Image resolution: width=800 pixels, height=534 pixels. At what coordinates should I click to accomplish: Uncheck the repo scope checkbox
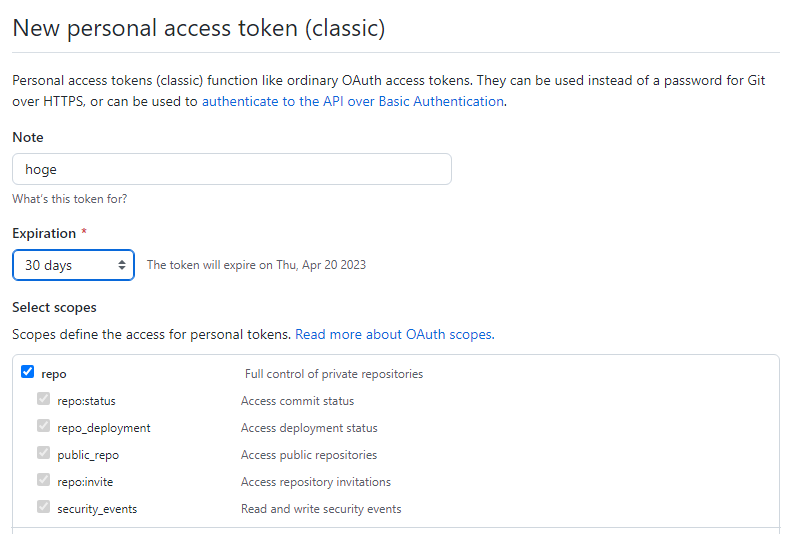pos(28,372)
